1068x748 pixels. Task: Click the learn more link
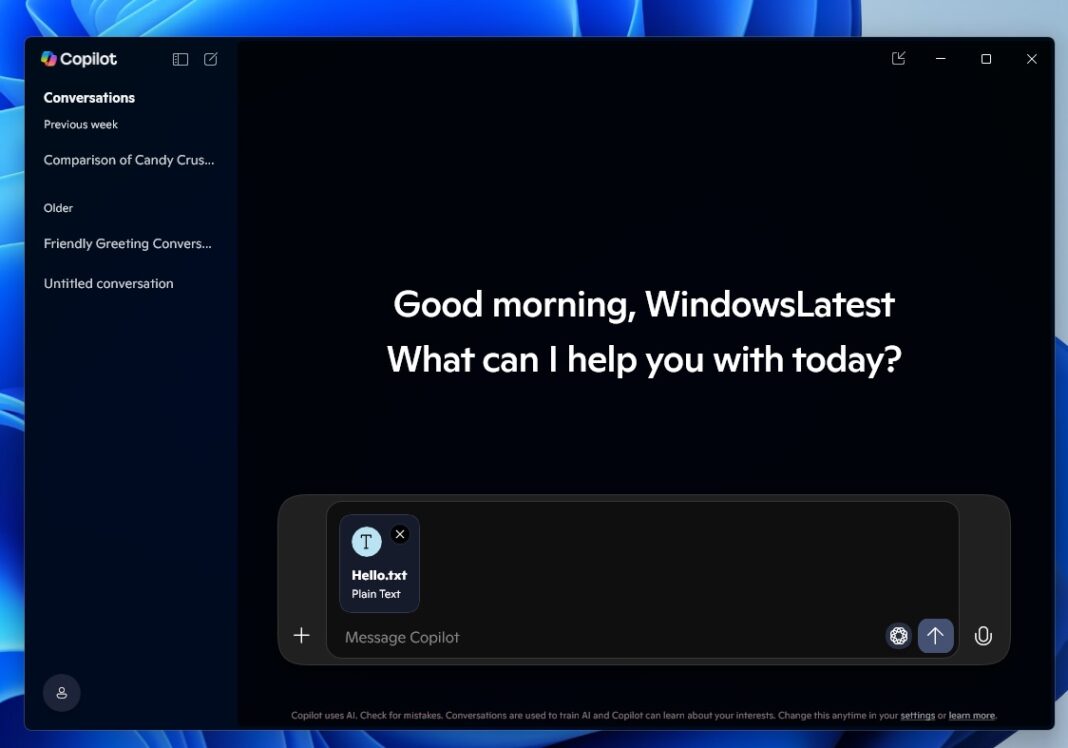971,715
